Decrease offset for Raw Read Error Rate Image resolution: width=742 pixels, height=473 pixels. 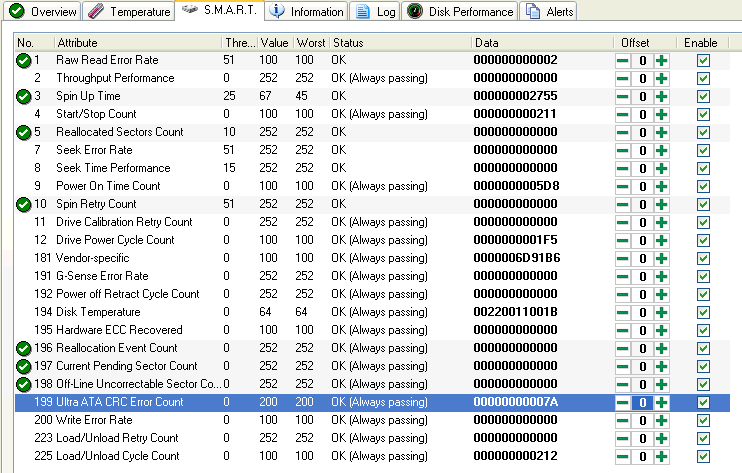(623, 61)
